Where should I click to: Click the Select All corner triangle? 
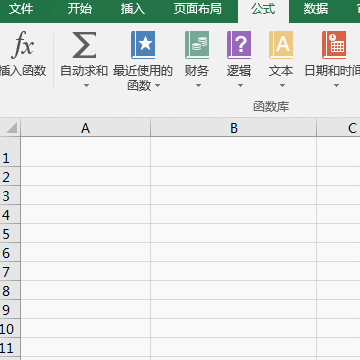pos(11,128)
